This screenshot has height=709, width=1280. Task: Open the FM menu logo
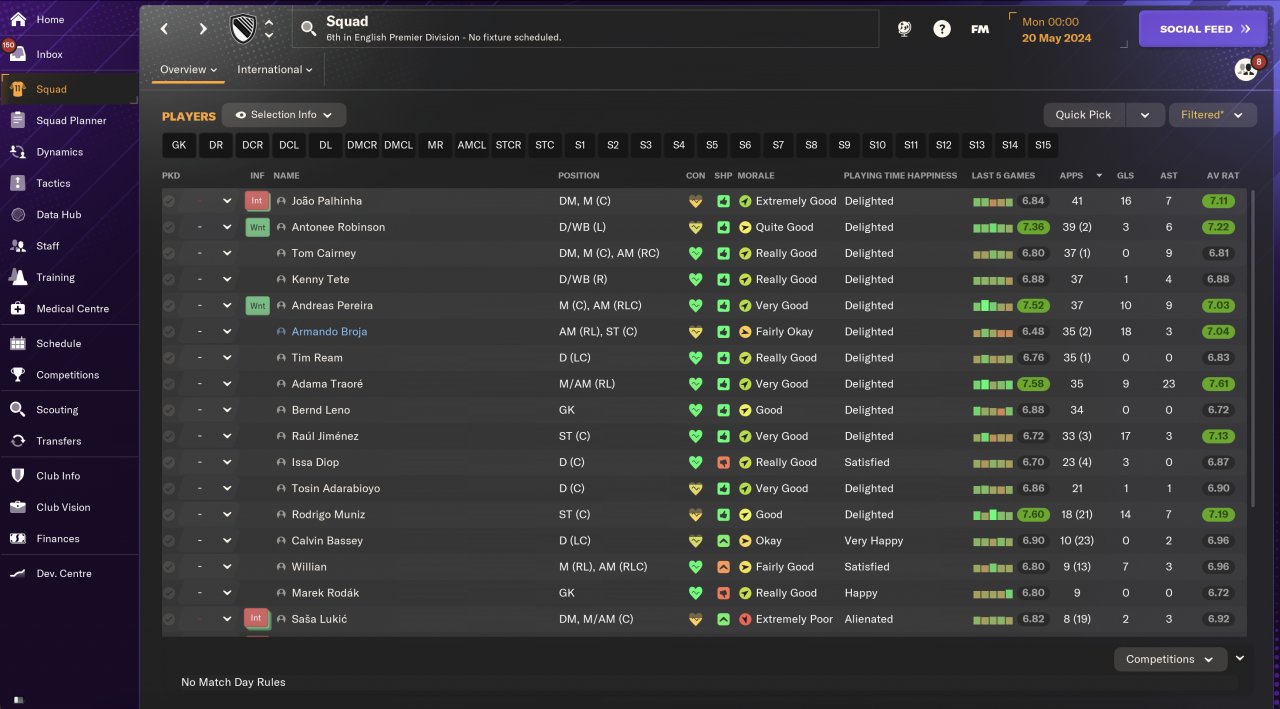(980, 29)
